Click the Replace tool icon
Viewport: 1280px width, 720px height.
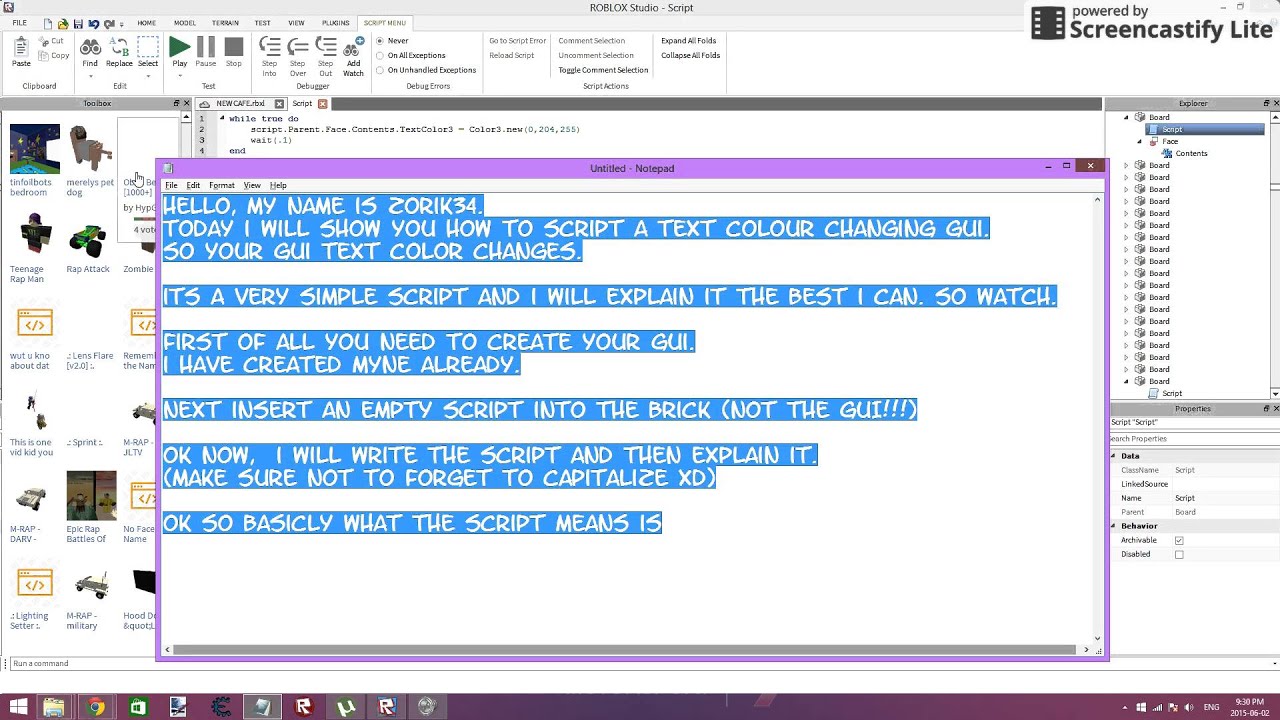tap(119, 47)
